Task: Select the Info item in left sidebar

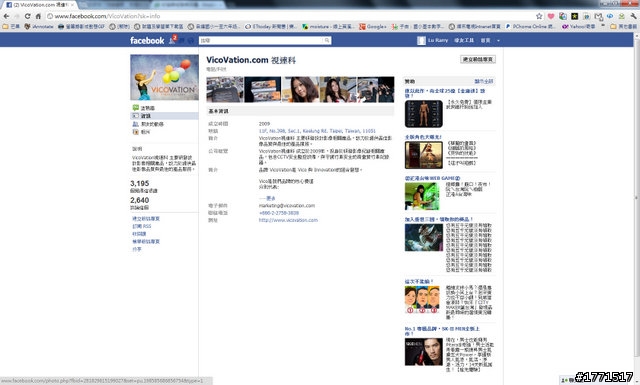Action: tap(164, 116)
